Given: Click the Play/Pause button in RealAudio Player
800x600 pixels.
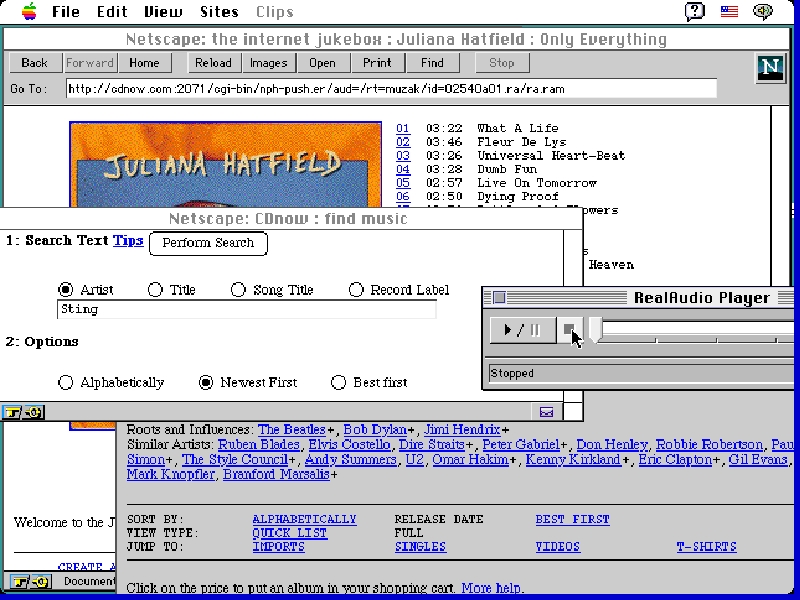Looking at the screenshot, I should click(x=522, y=330).
